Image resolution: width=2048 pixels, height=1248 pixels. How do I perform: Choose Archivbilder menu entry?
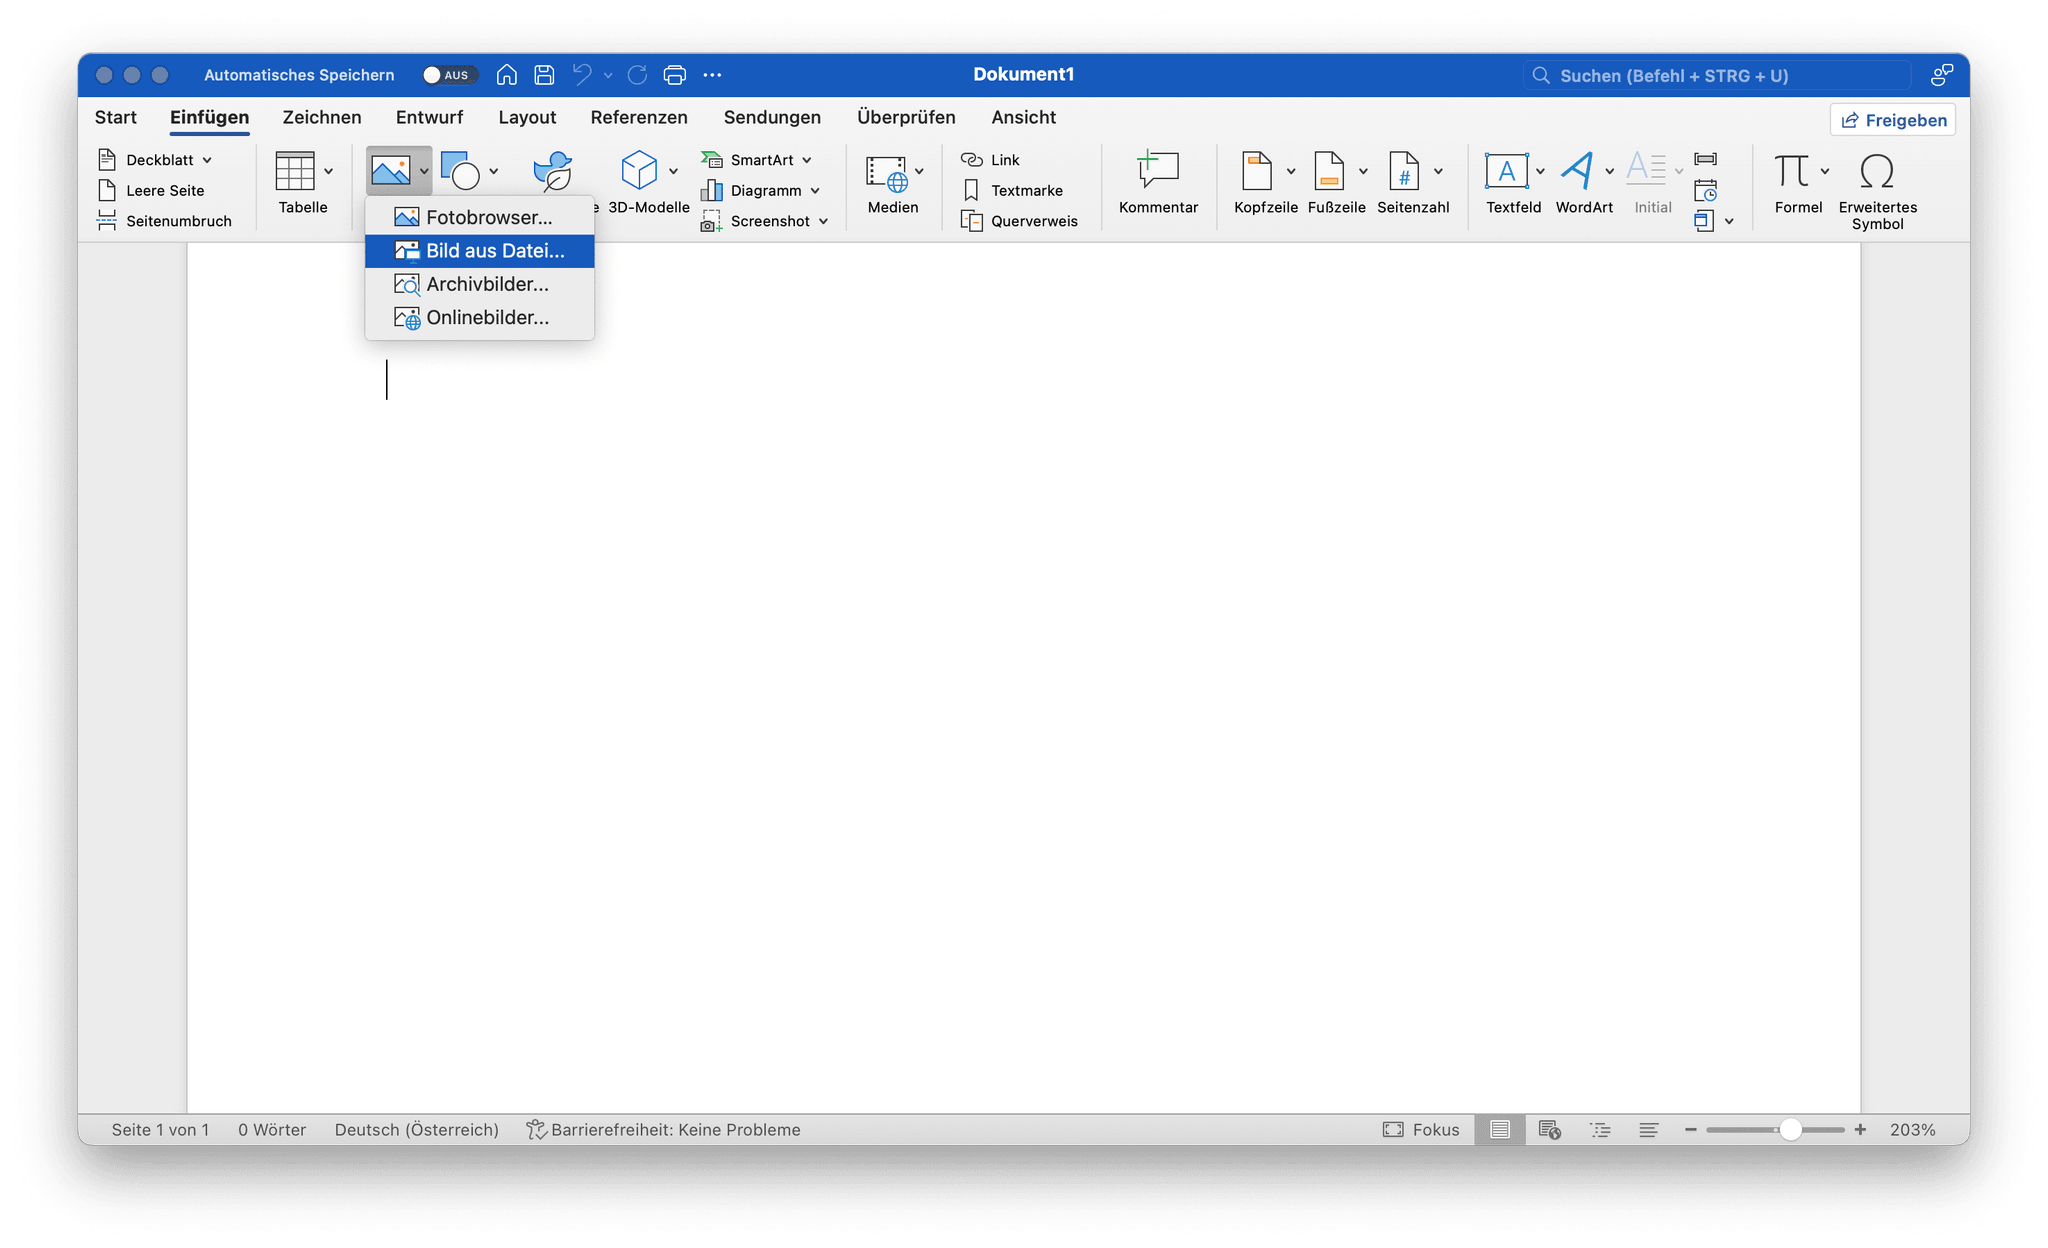pos(480,284)
